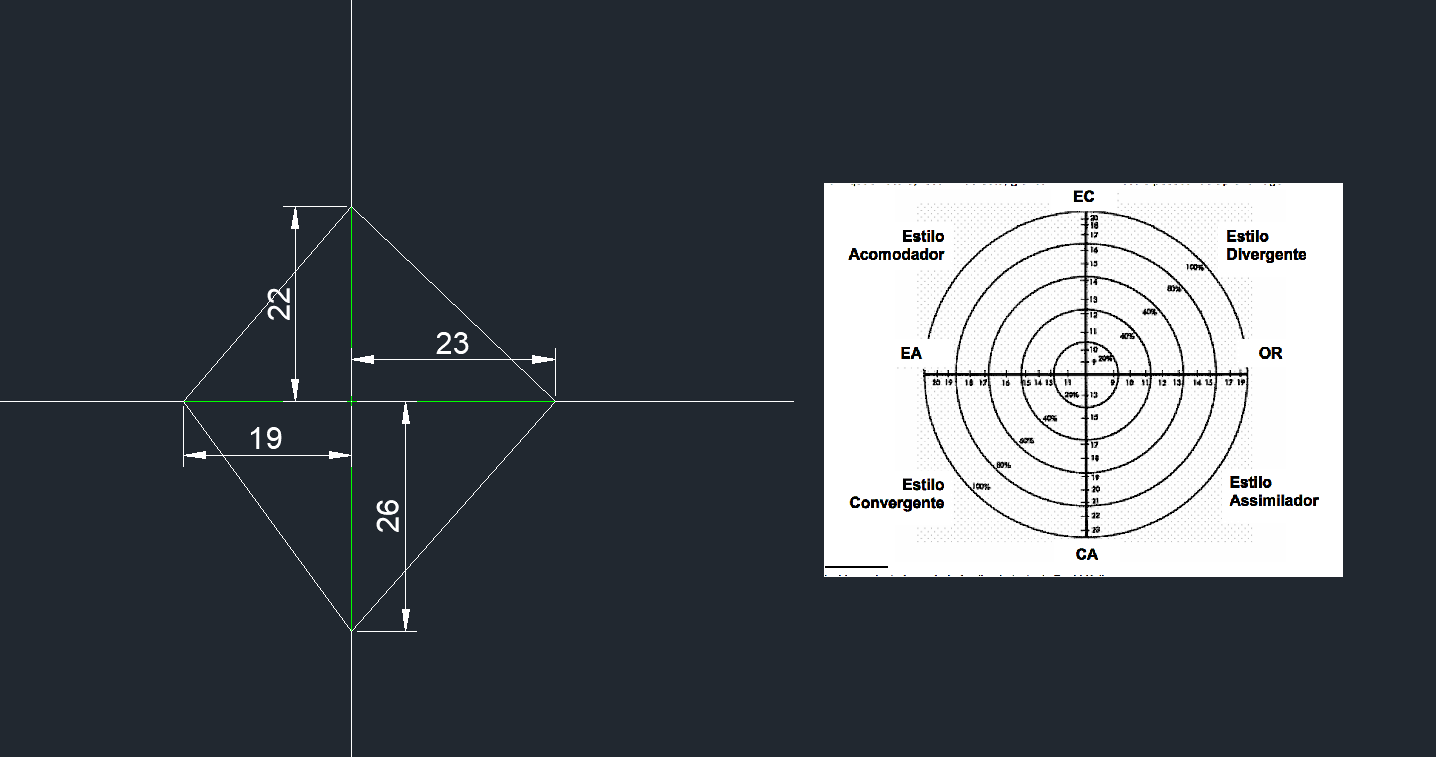Click the Estilo Acomodador label

point(896,245)
